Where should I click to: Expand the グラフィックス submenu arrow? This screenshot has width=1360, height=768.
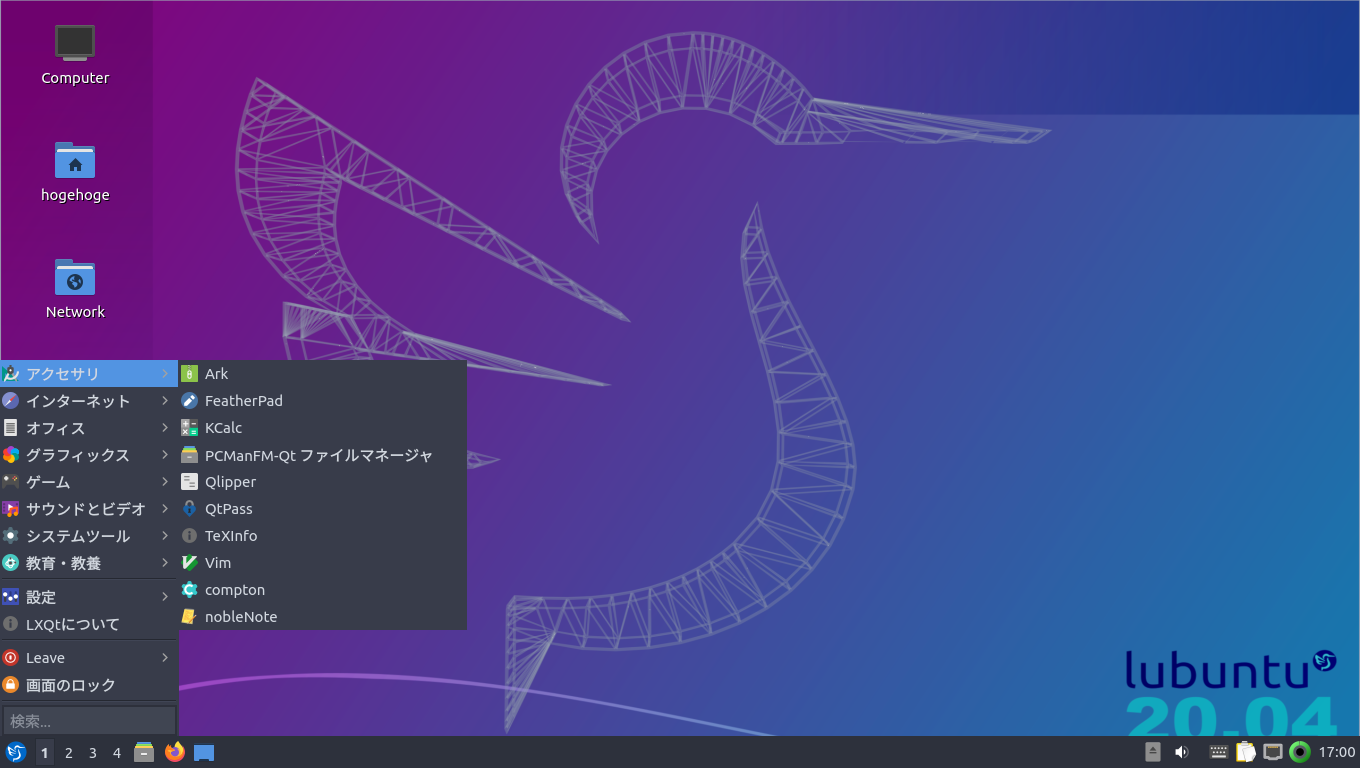point(165,455)
